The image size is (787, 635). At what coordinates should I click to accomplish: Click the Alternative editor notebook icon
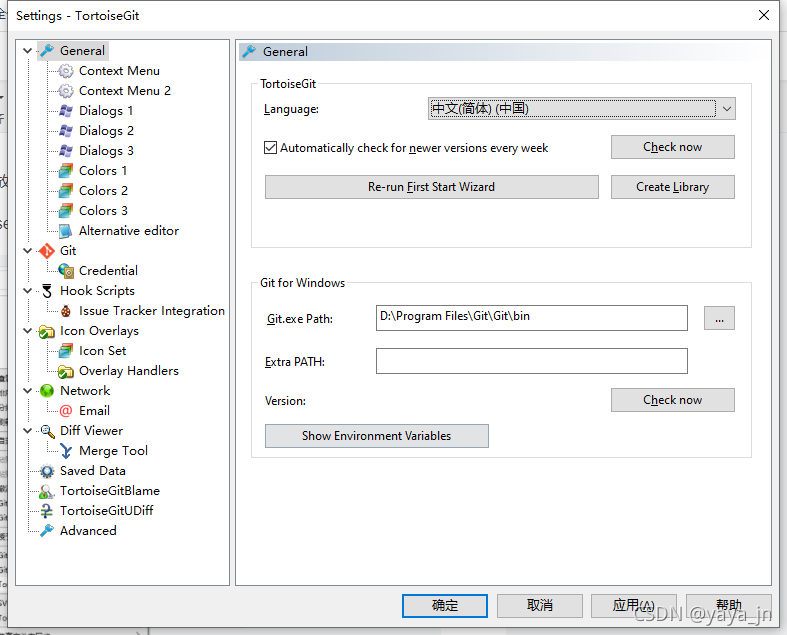[x=66, y=231]
